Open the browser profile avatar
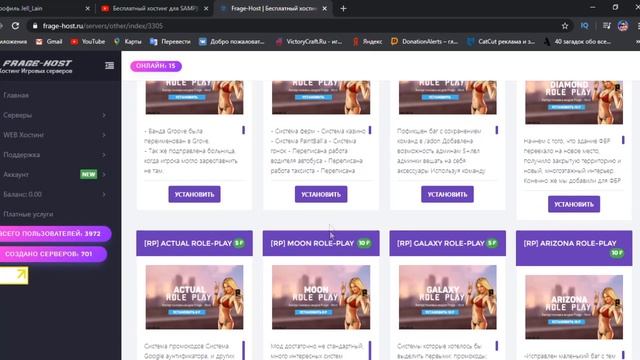640x360 pixels. click(623, 26)
